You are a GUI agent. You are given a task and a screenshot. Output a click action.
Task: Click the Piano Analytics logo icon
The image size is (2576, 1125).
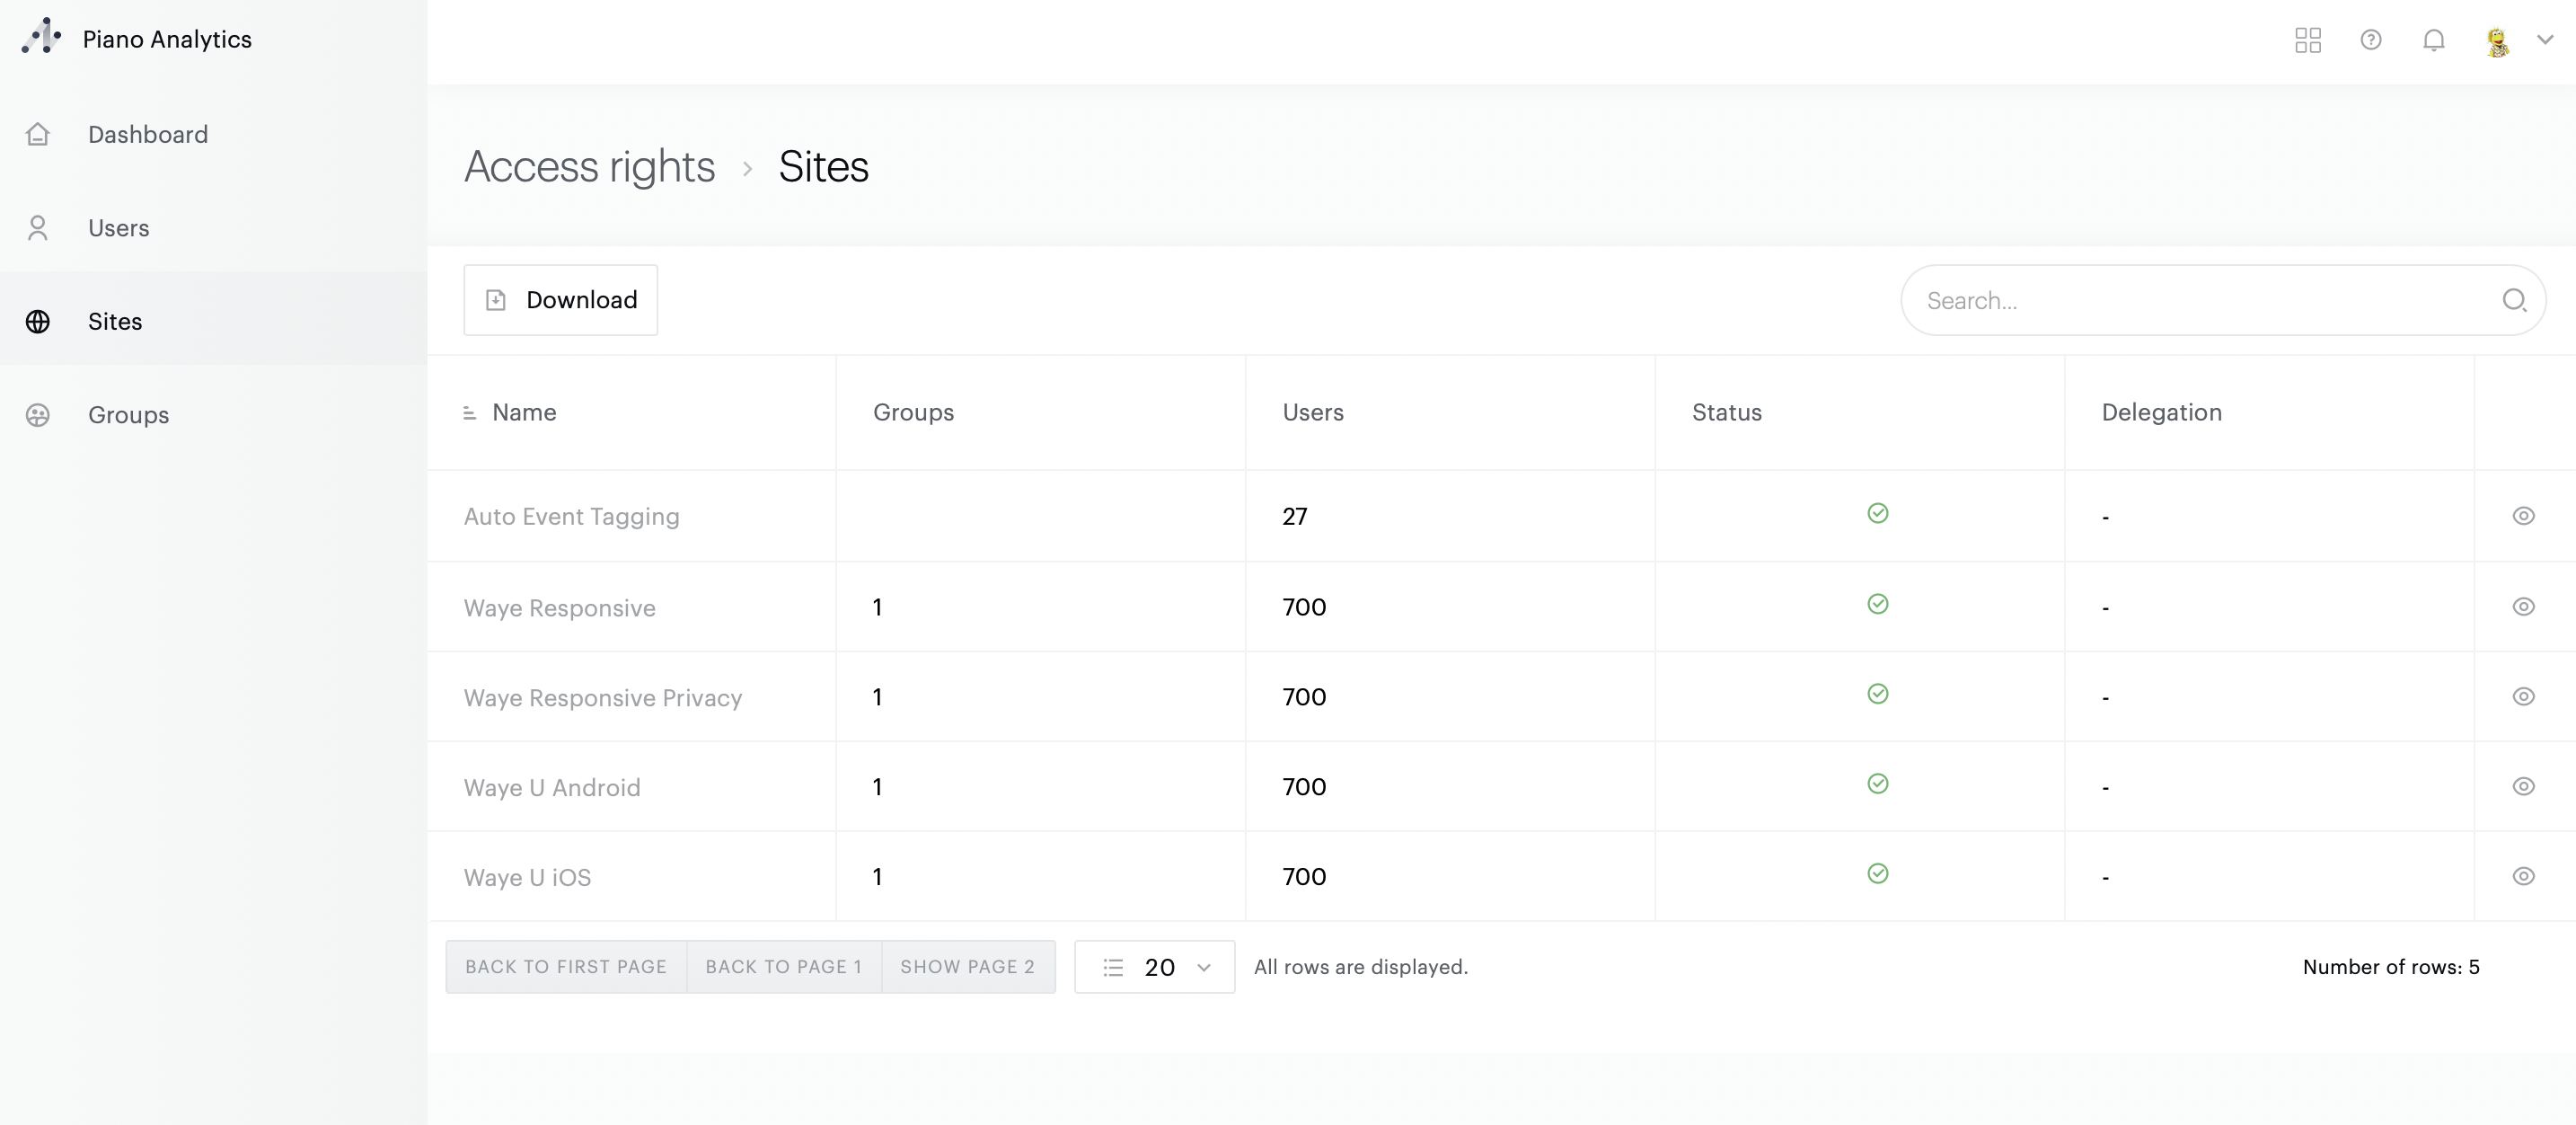[x=41, y=37]
